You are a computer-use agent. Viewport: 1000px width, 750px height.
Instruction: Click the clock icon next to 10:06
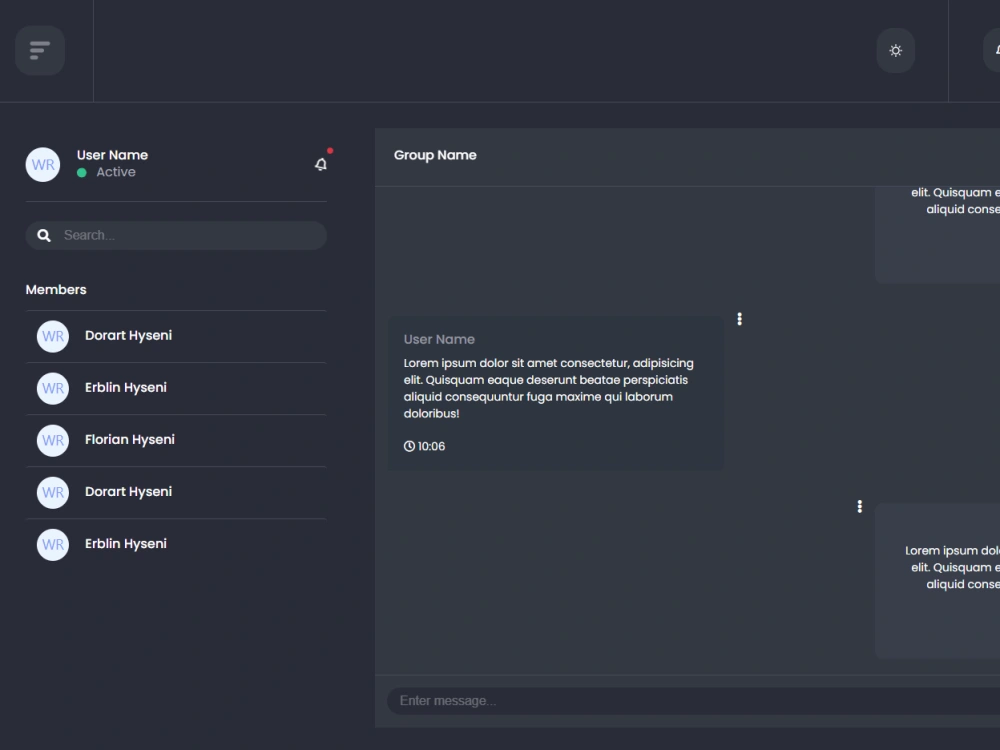[x=409, y=446]
